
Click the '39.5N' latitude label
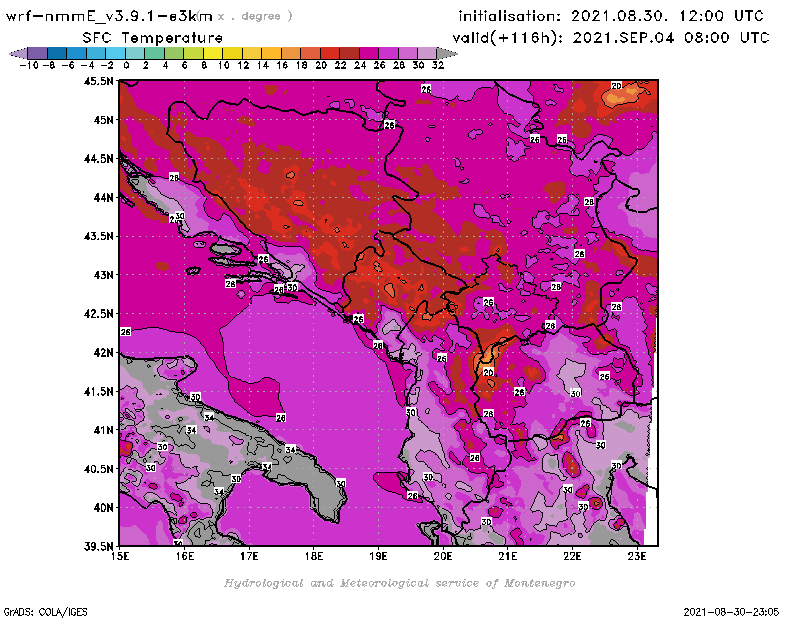pos(98,547)
